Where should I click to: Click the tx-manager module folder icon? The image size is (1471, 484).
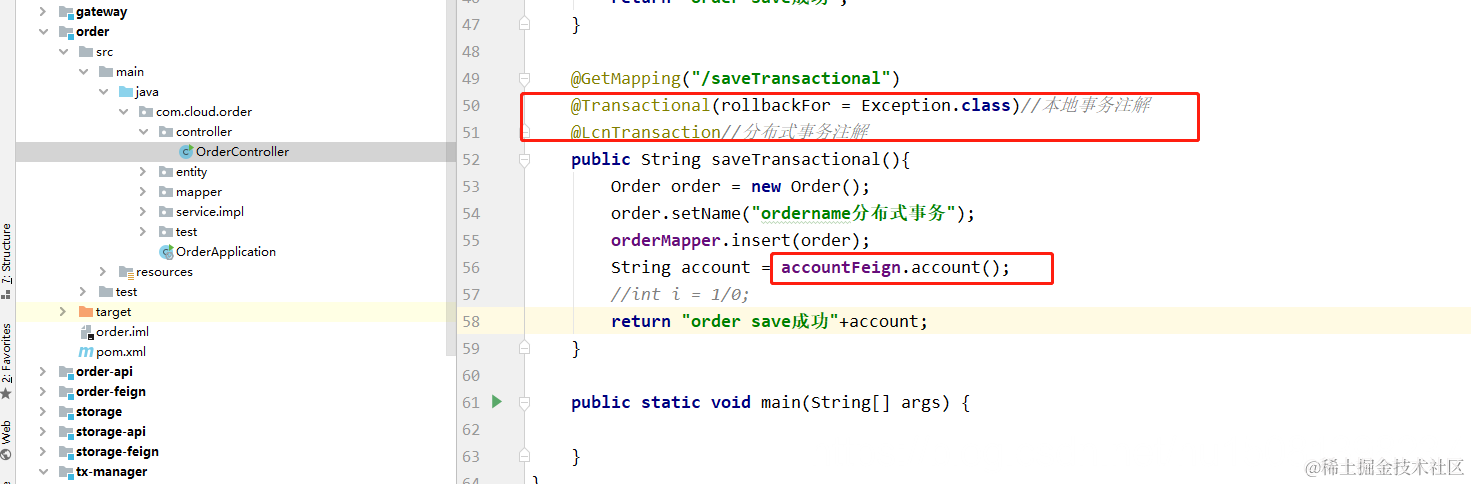[66, 472]
